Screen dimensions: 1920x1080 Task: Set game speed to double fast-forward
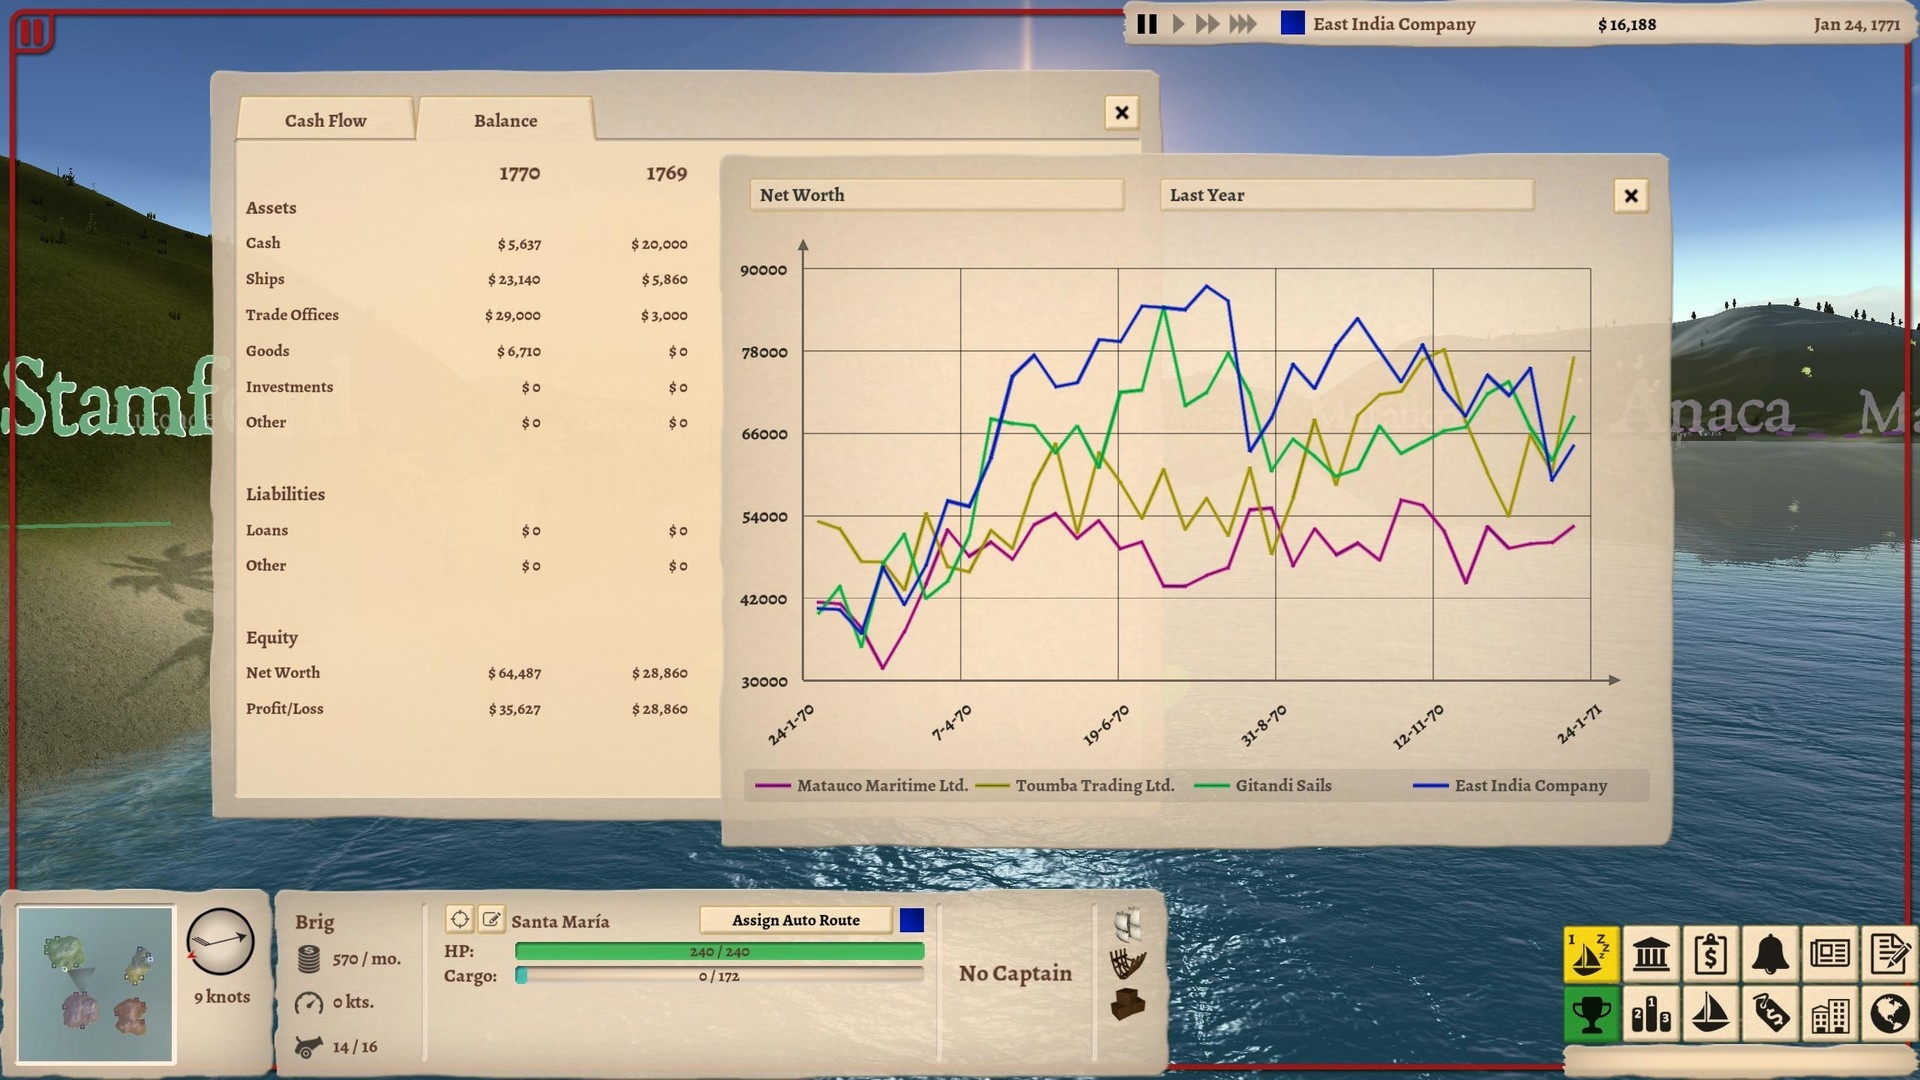[1208, 24]
